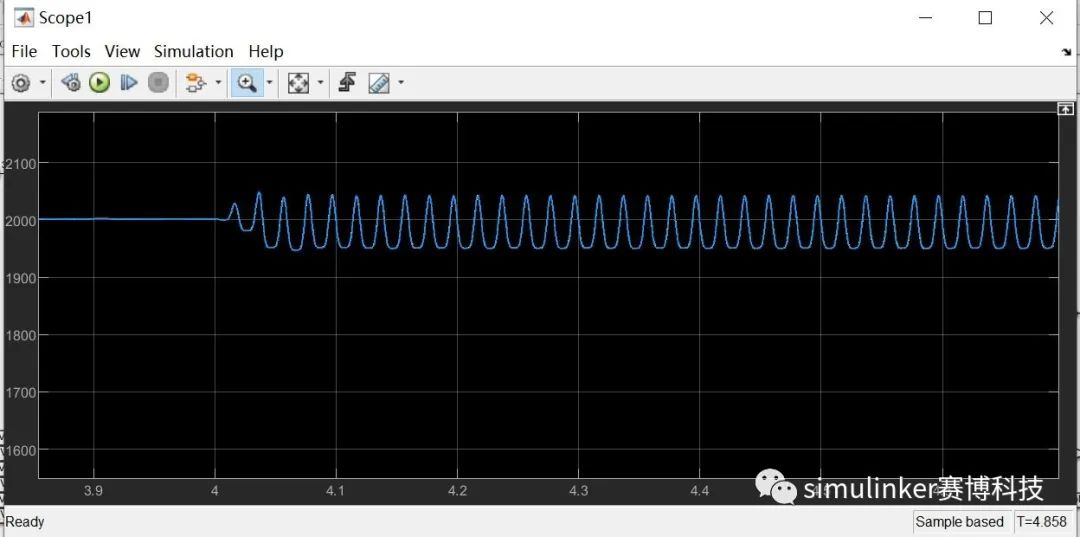Click the 2000 y-axis label
This screenshot has height=537, width=1080.
tap(20, 221)
